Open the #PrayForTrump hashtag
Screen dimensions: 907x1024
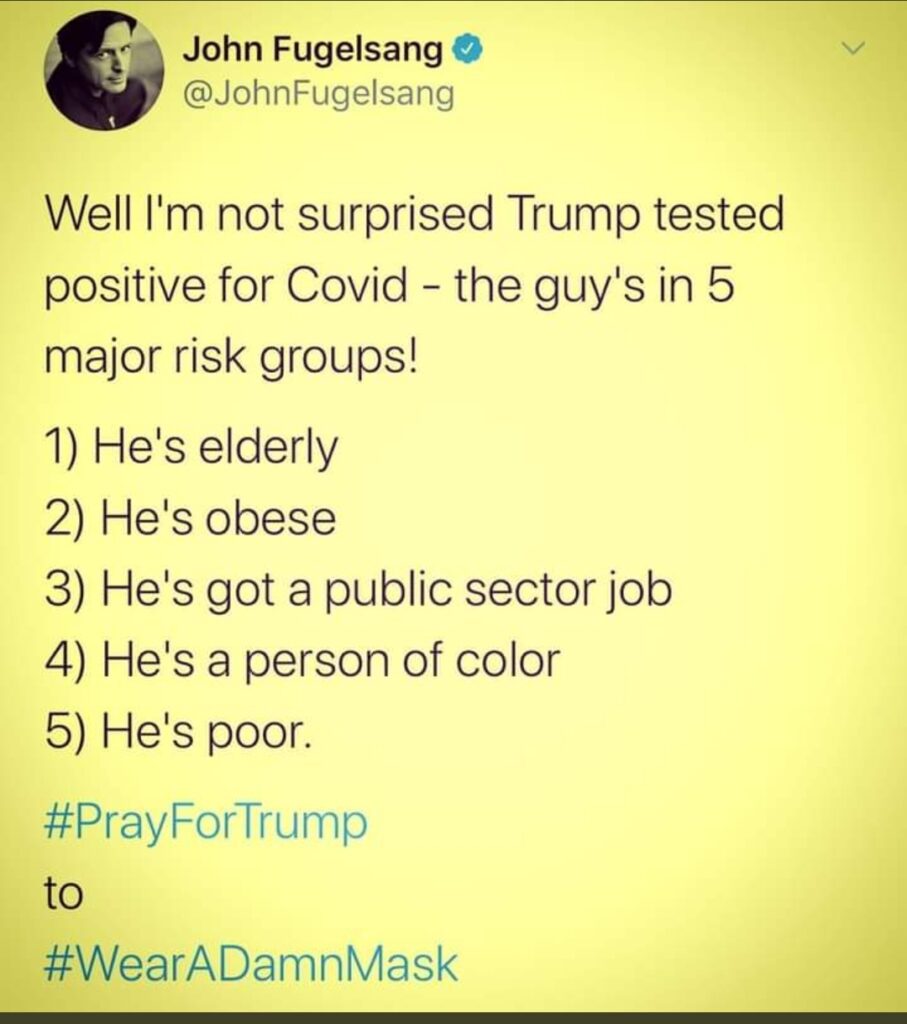pyautogui.click(x=206, y=823)
